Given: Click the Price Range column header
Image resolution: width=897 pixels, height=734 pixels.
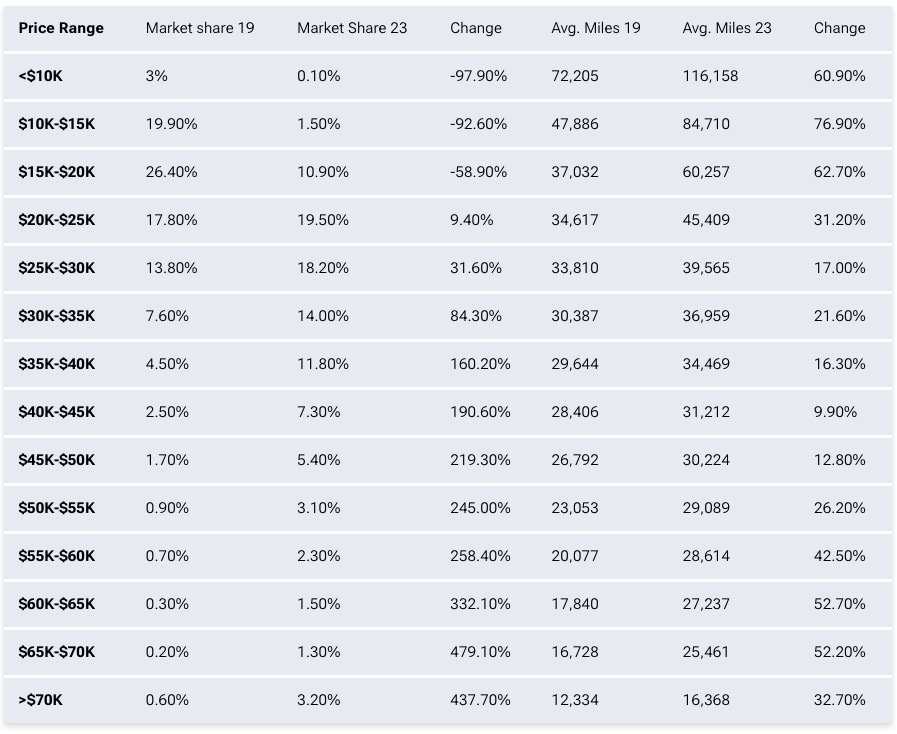Looking at the screenshot, I should pyautogui.click(x=61, y=28).
